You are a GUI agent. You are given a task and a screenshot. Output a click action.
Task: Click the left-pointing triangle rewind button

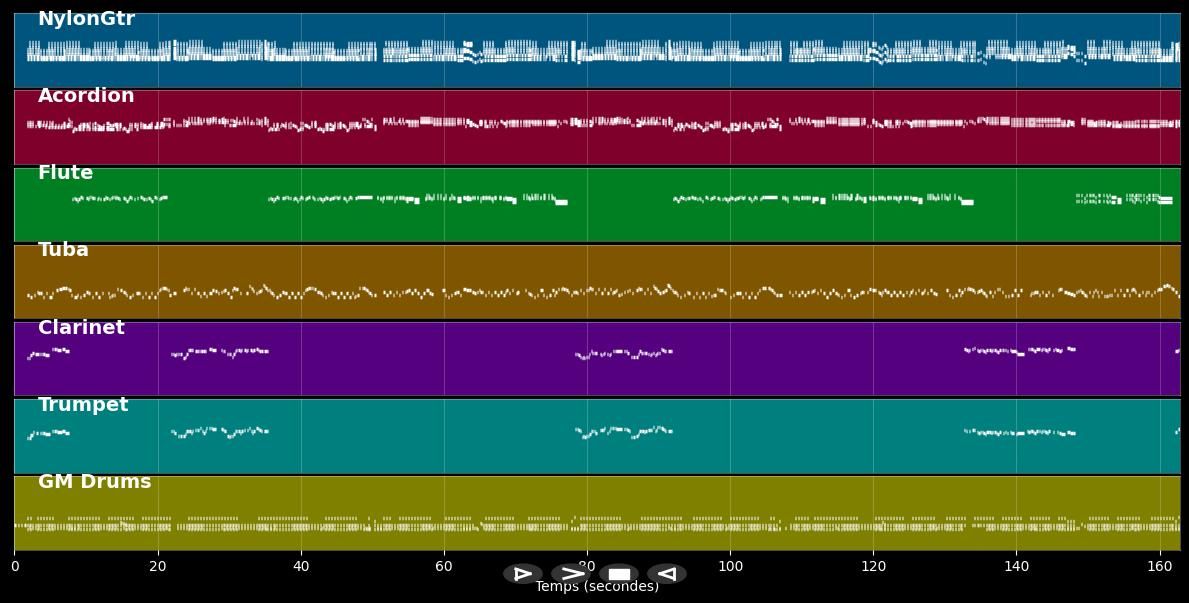[667, 574]
